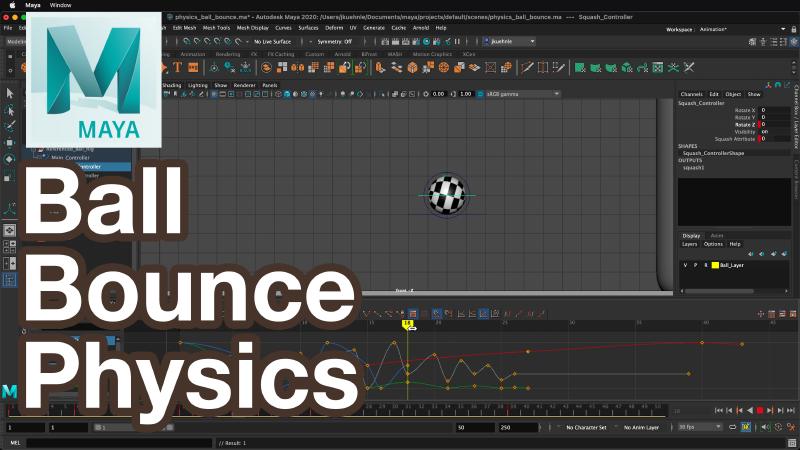Click the SVG tool shelf icon
Screen dimensions: 800x450
(193, 67)
